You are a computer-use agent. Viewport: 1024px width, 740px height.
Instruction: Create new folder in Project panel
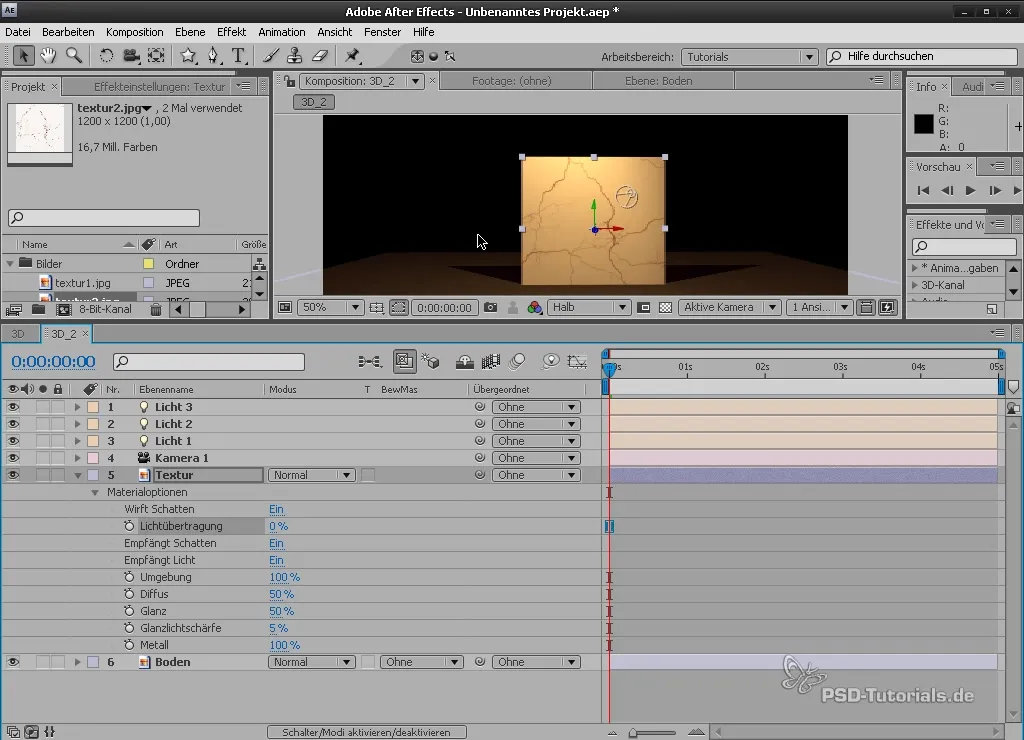coord(39,310)
